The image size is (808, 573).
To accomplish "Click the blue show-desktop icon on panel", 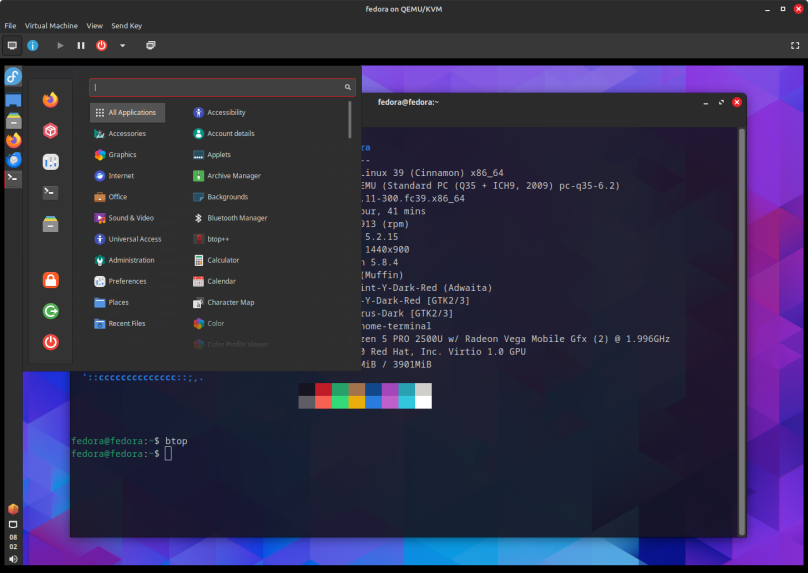I will 13,100.
